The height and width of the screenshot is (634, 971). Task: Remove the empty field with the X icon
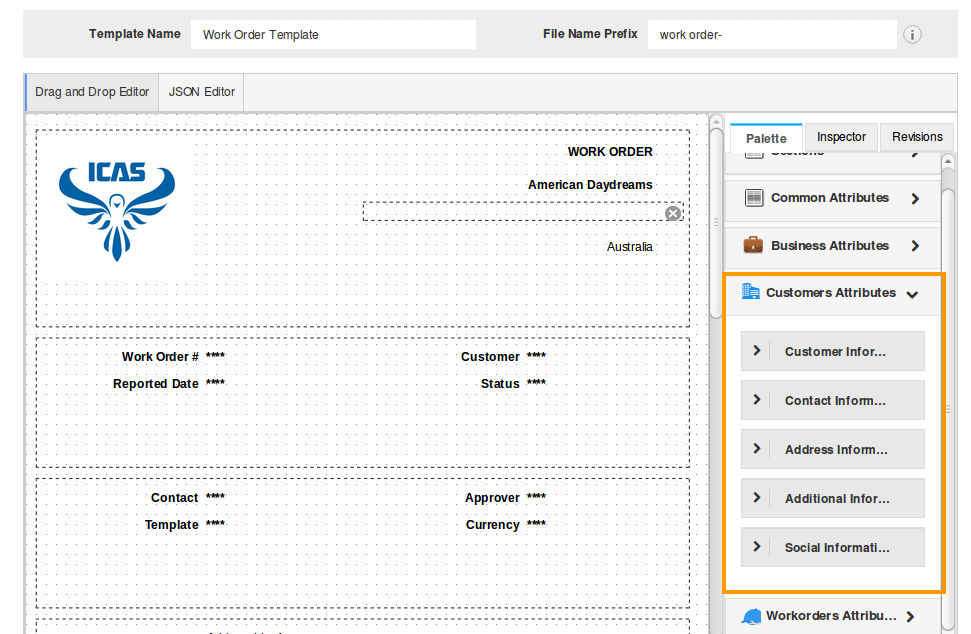pos(673,213)
